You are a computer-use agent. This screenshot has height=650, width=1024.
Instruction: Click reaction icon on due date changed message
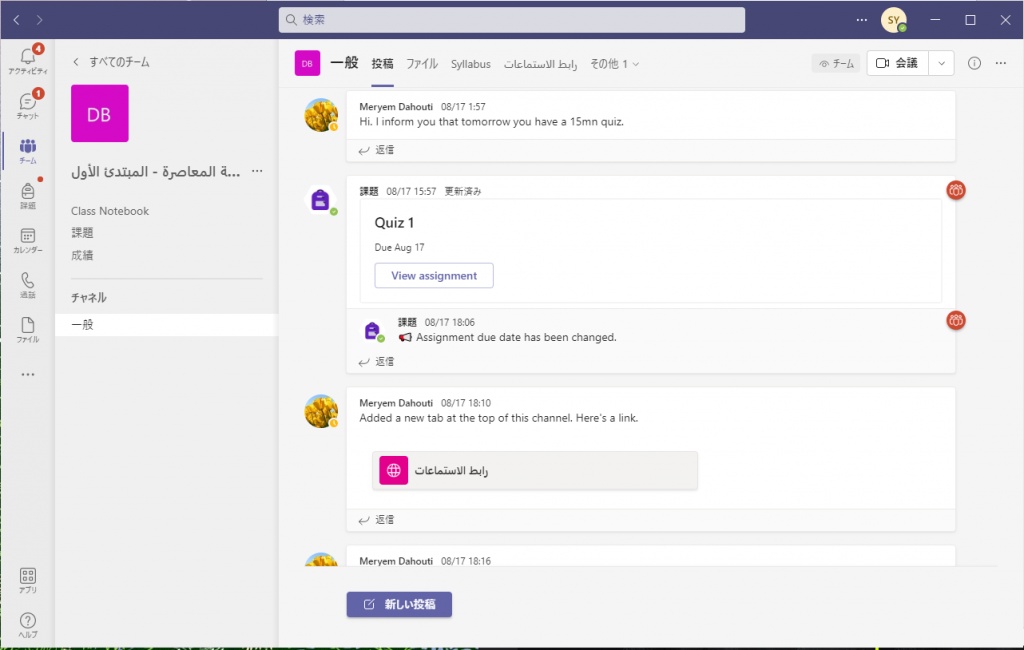point(955,320)
